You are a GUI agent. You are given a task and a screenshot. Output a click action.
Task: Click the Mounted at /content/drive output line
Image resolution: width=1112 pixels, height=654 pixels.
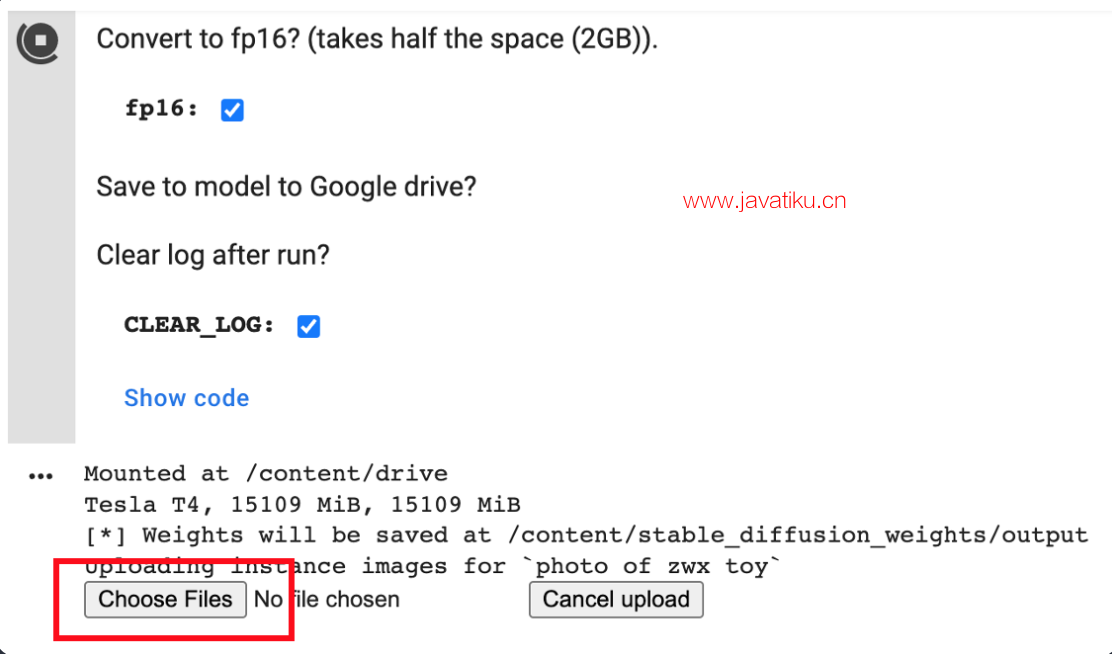pos(266,473)
